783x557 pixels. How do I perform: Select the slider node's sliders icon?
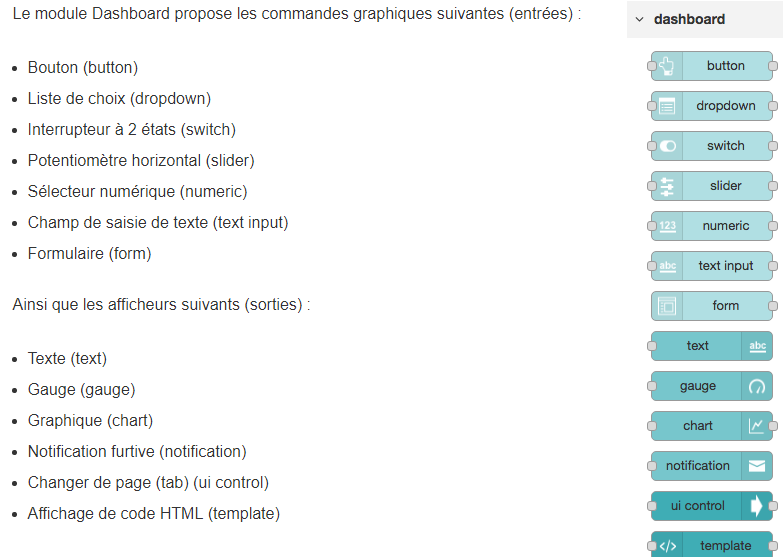click(x=667, y=186)
